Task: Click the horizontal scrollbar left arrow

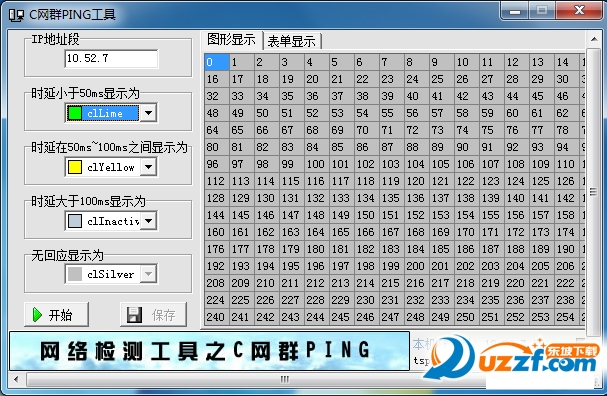Action: tap(15, 379)
